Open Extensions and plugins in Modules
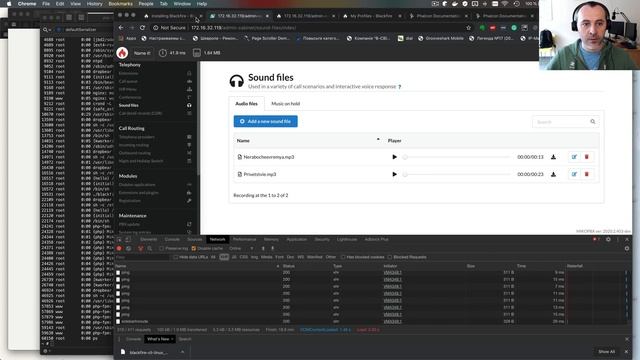Screen dimensions: 640x360 [x=139, y=193]
